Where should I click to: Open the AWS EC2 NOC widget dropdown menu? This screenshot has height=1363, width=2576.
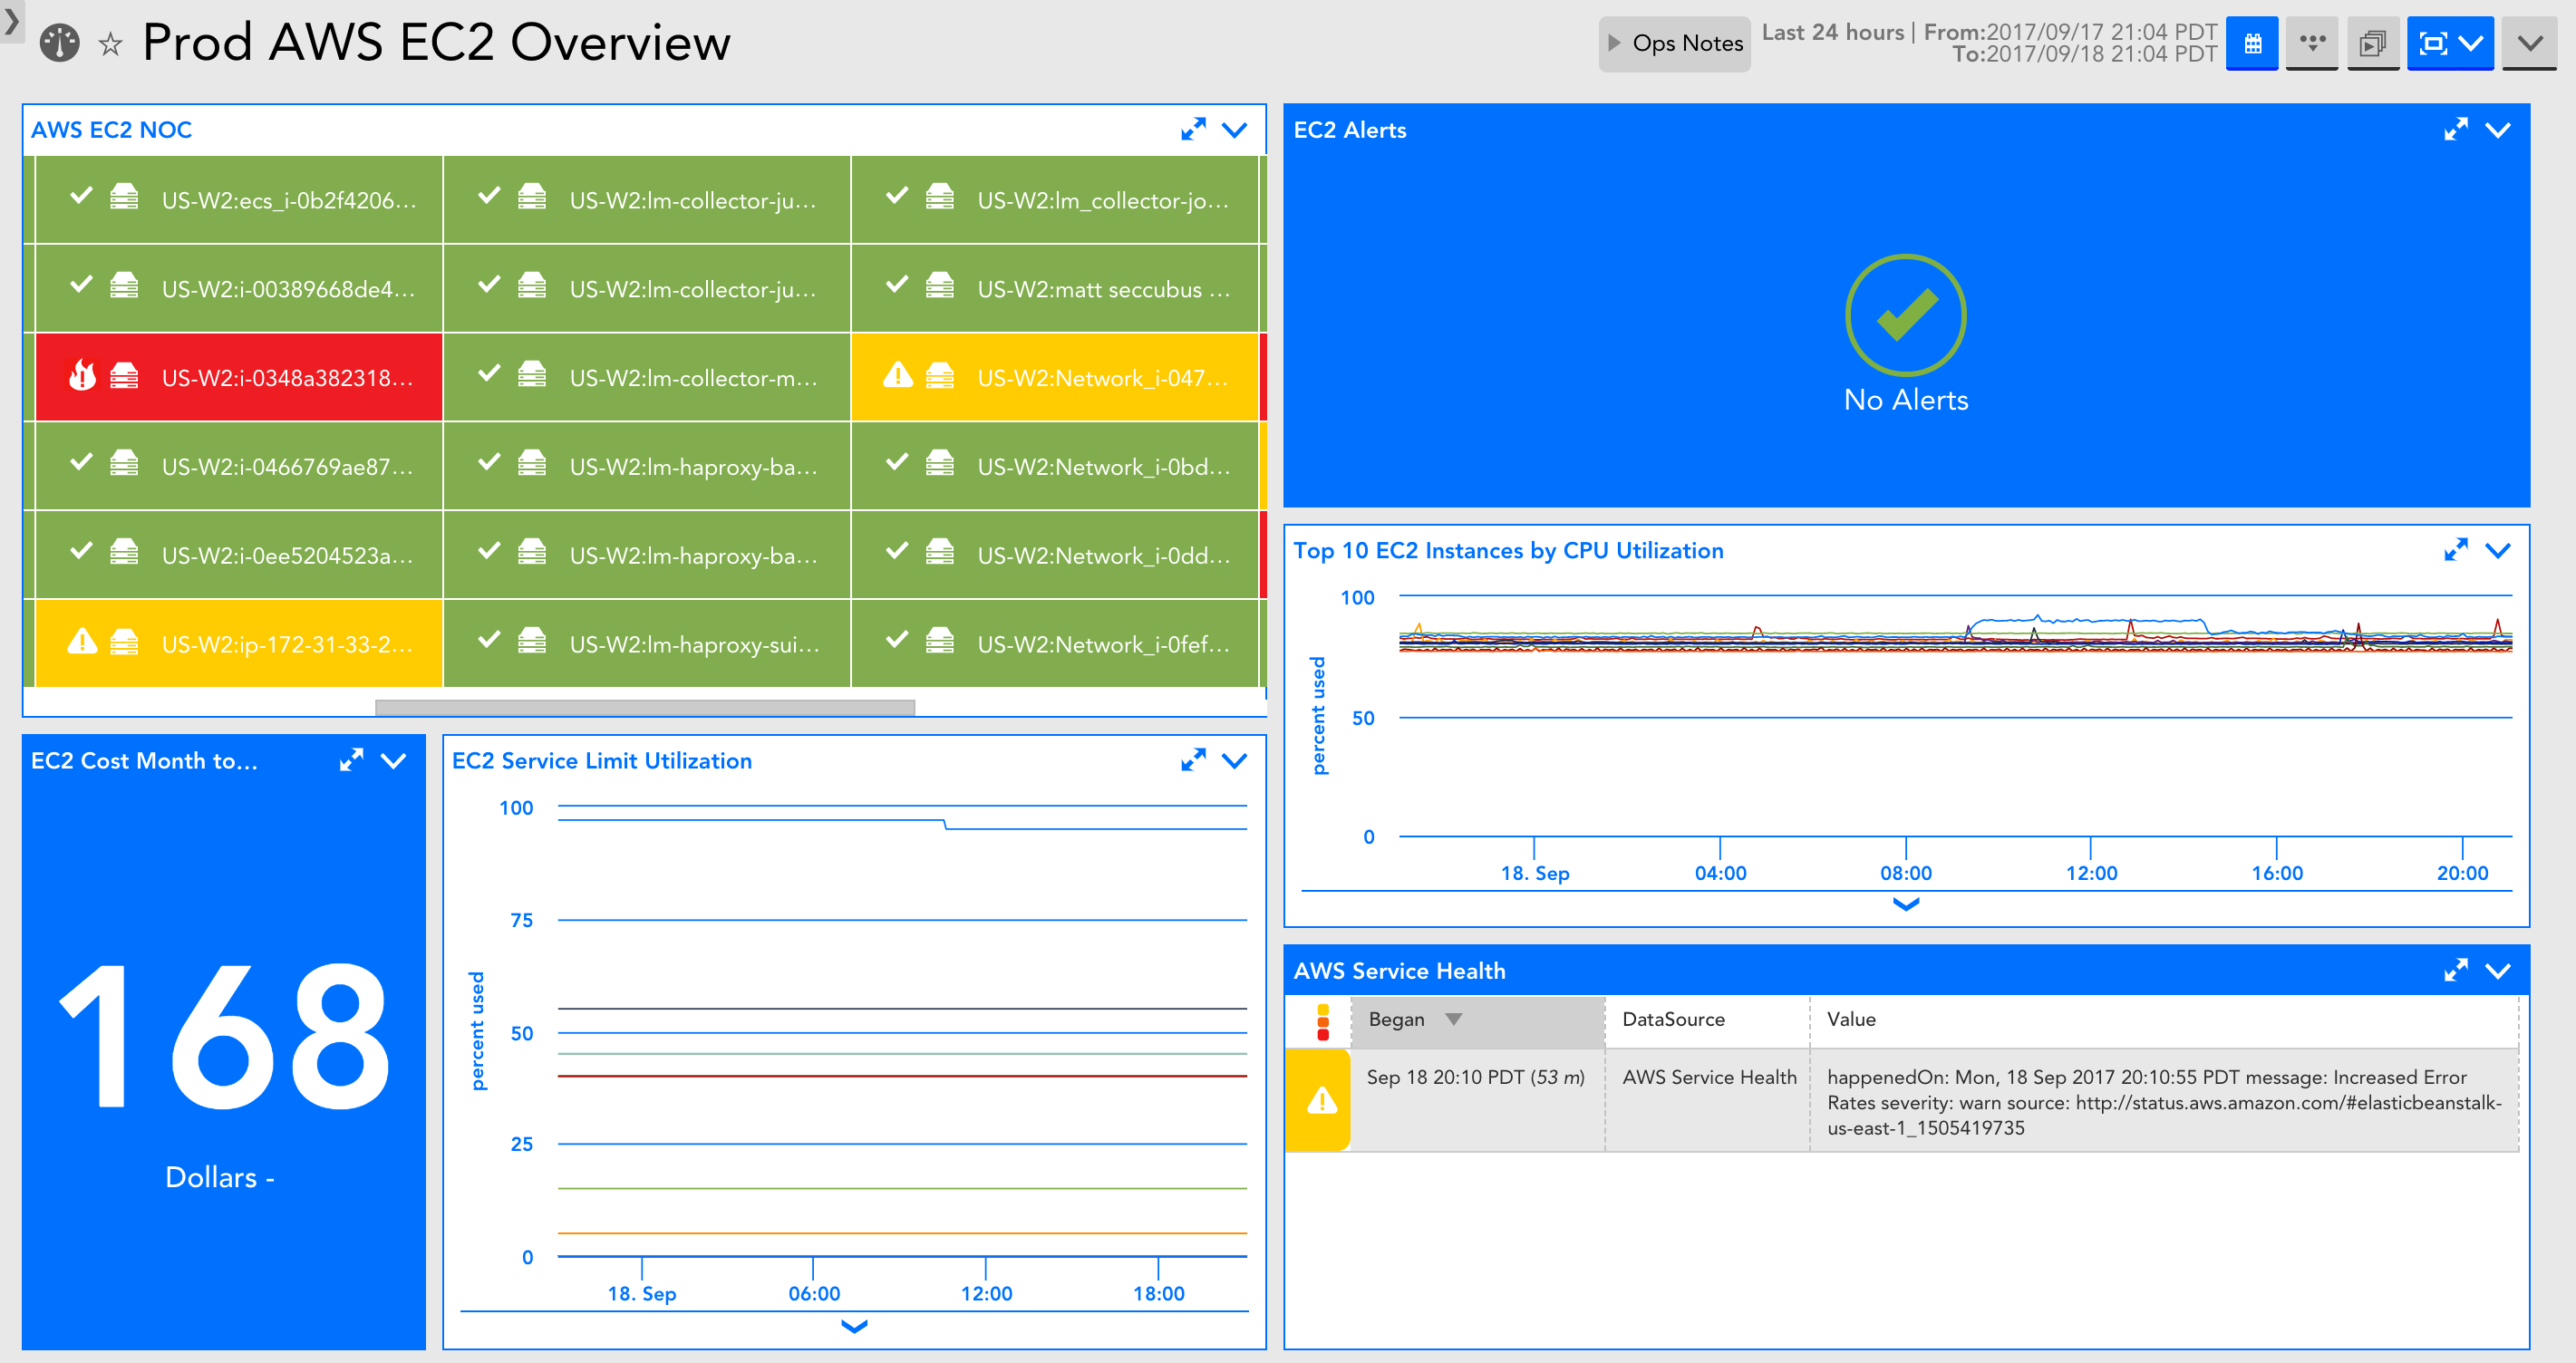[1235, 130]
